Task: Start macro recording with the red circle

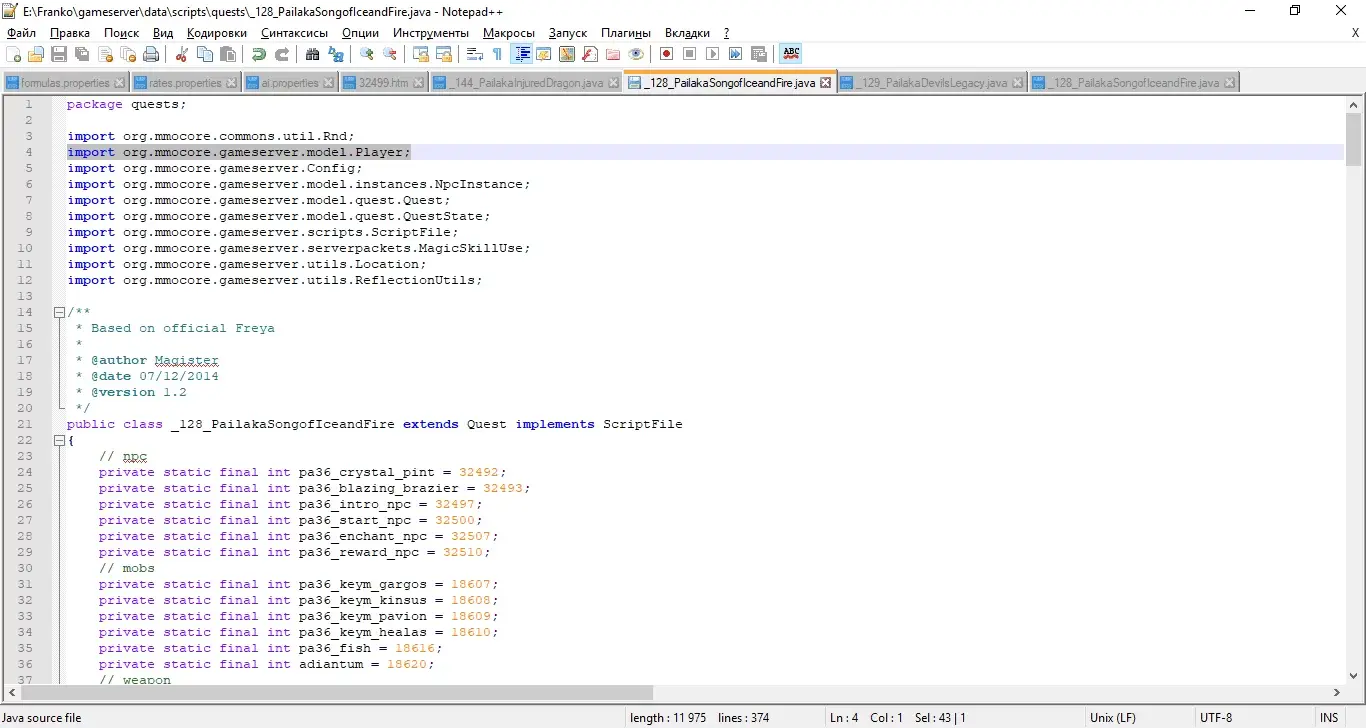Action: pyautogui.click(x=667, y=54)
